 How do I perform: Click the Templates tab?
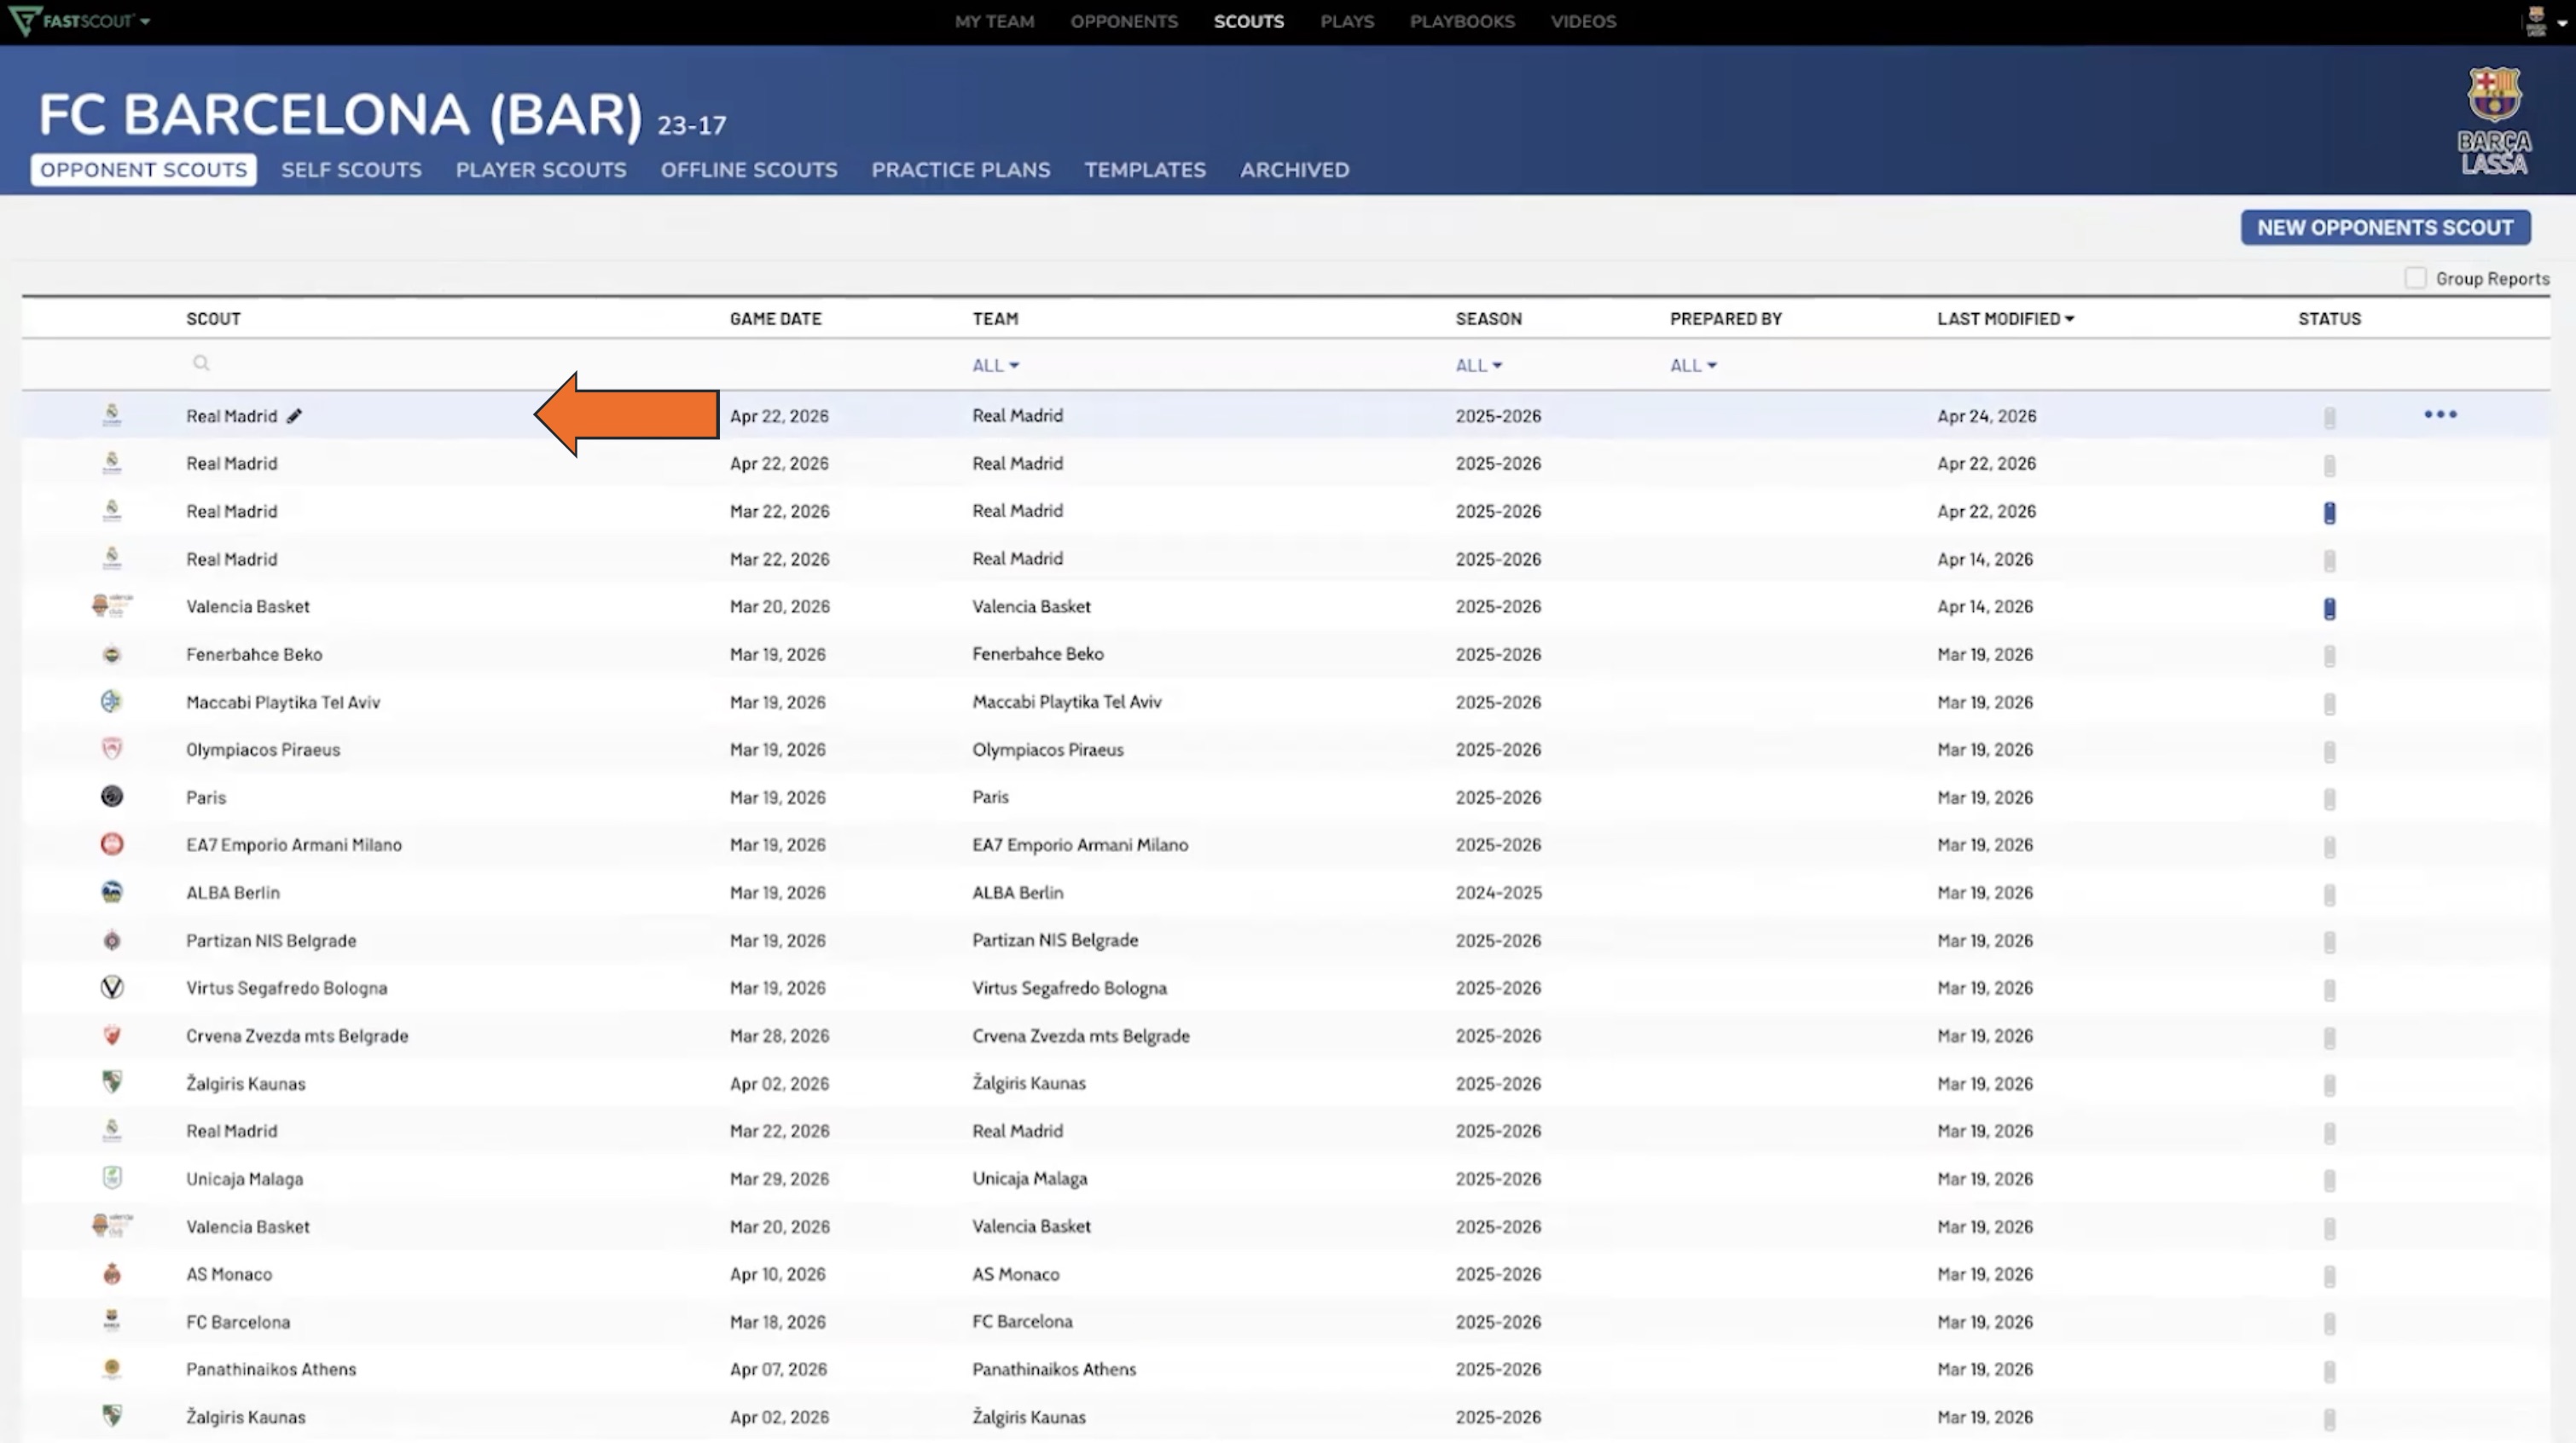1145,170
